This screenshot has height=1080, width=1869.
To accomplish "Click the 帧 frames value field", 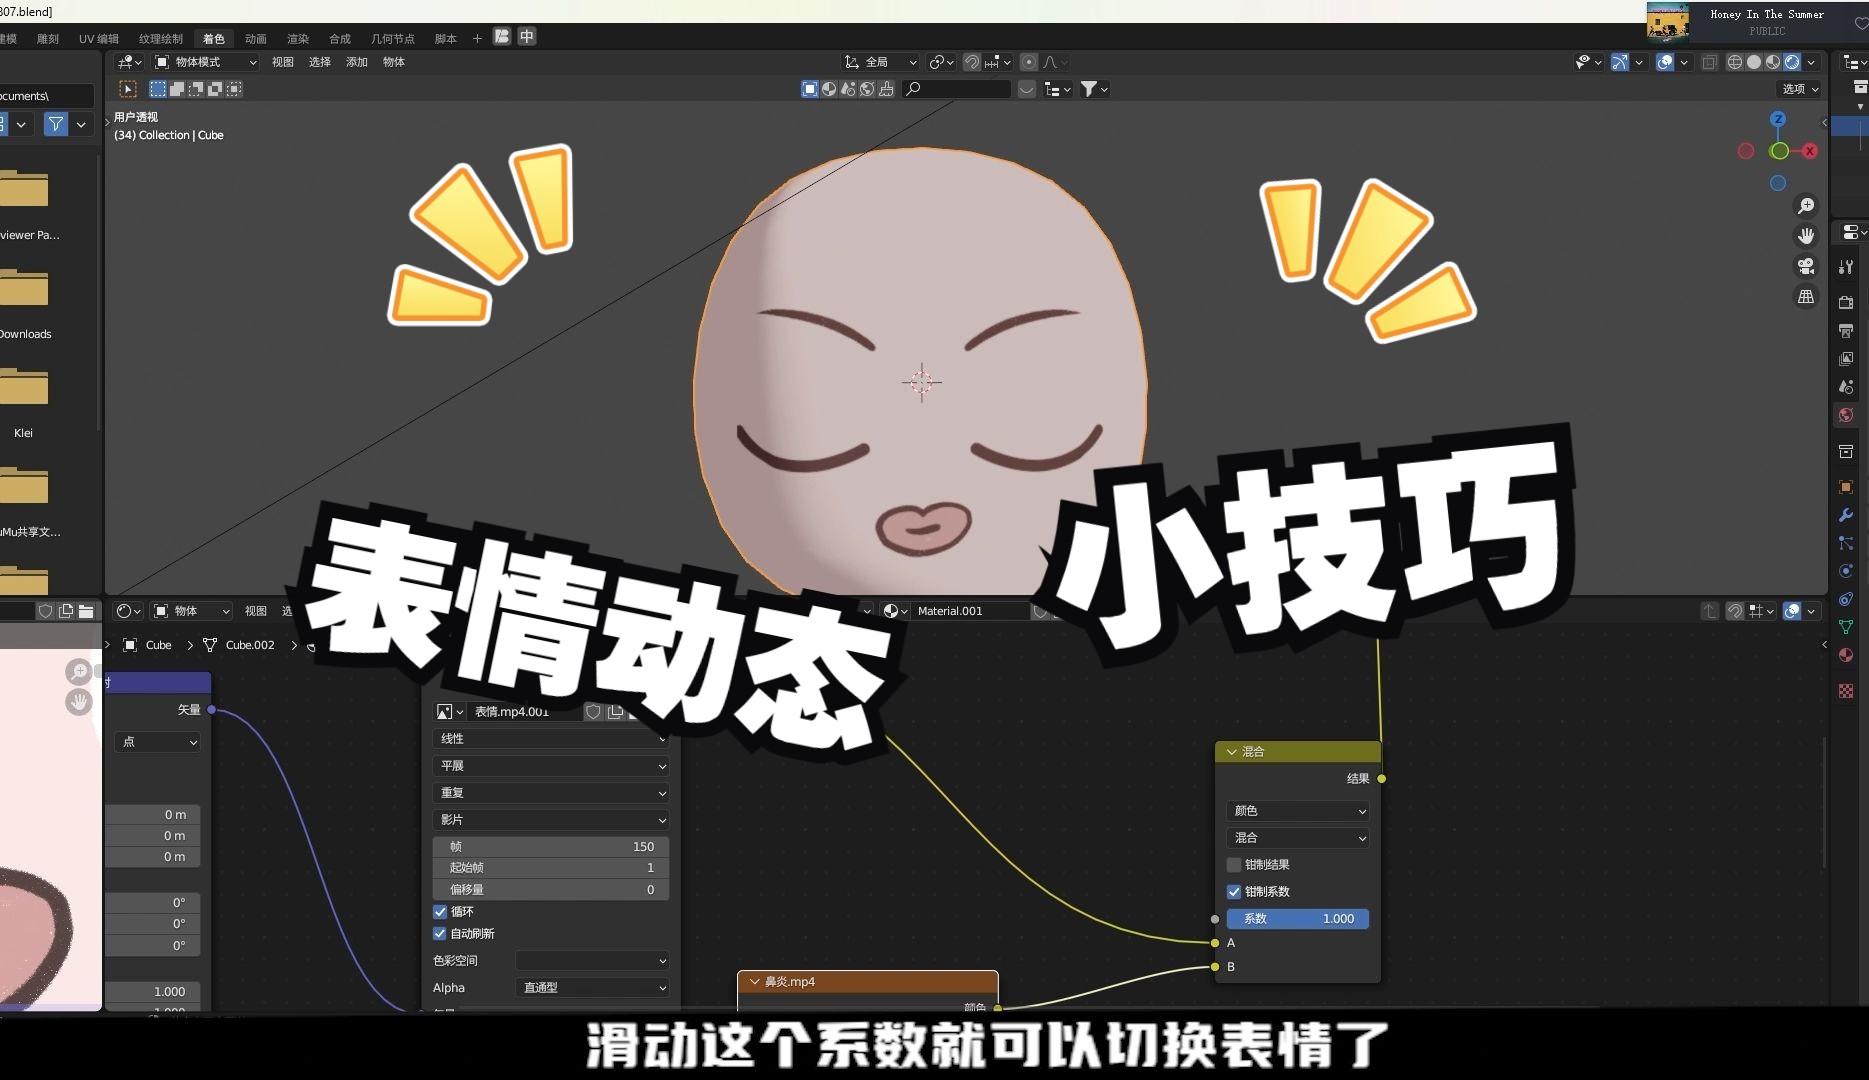I will pyautogui.click(x=551, y=847).
